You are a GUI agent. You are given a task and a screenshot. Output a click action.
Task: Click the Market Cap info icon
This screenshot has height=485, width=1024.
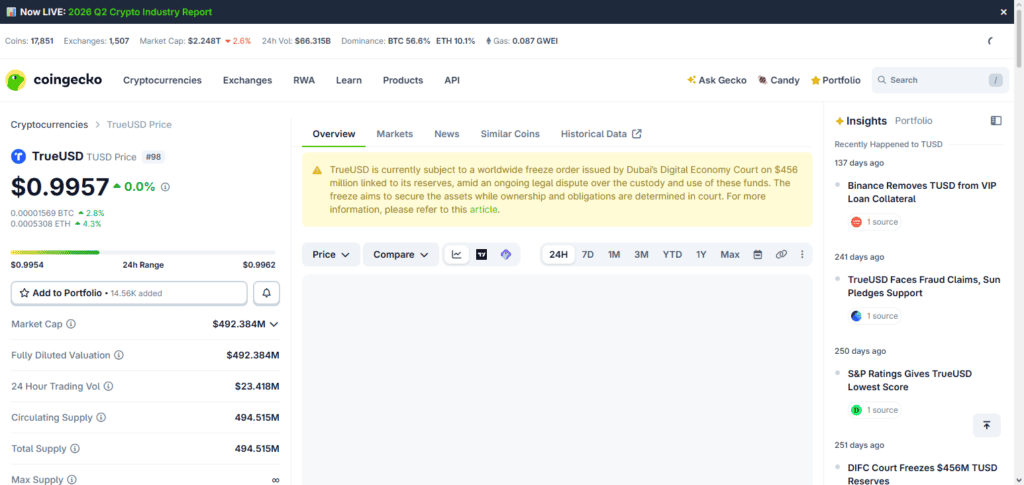pos(71,324)
